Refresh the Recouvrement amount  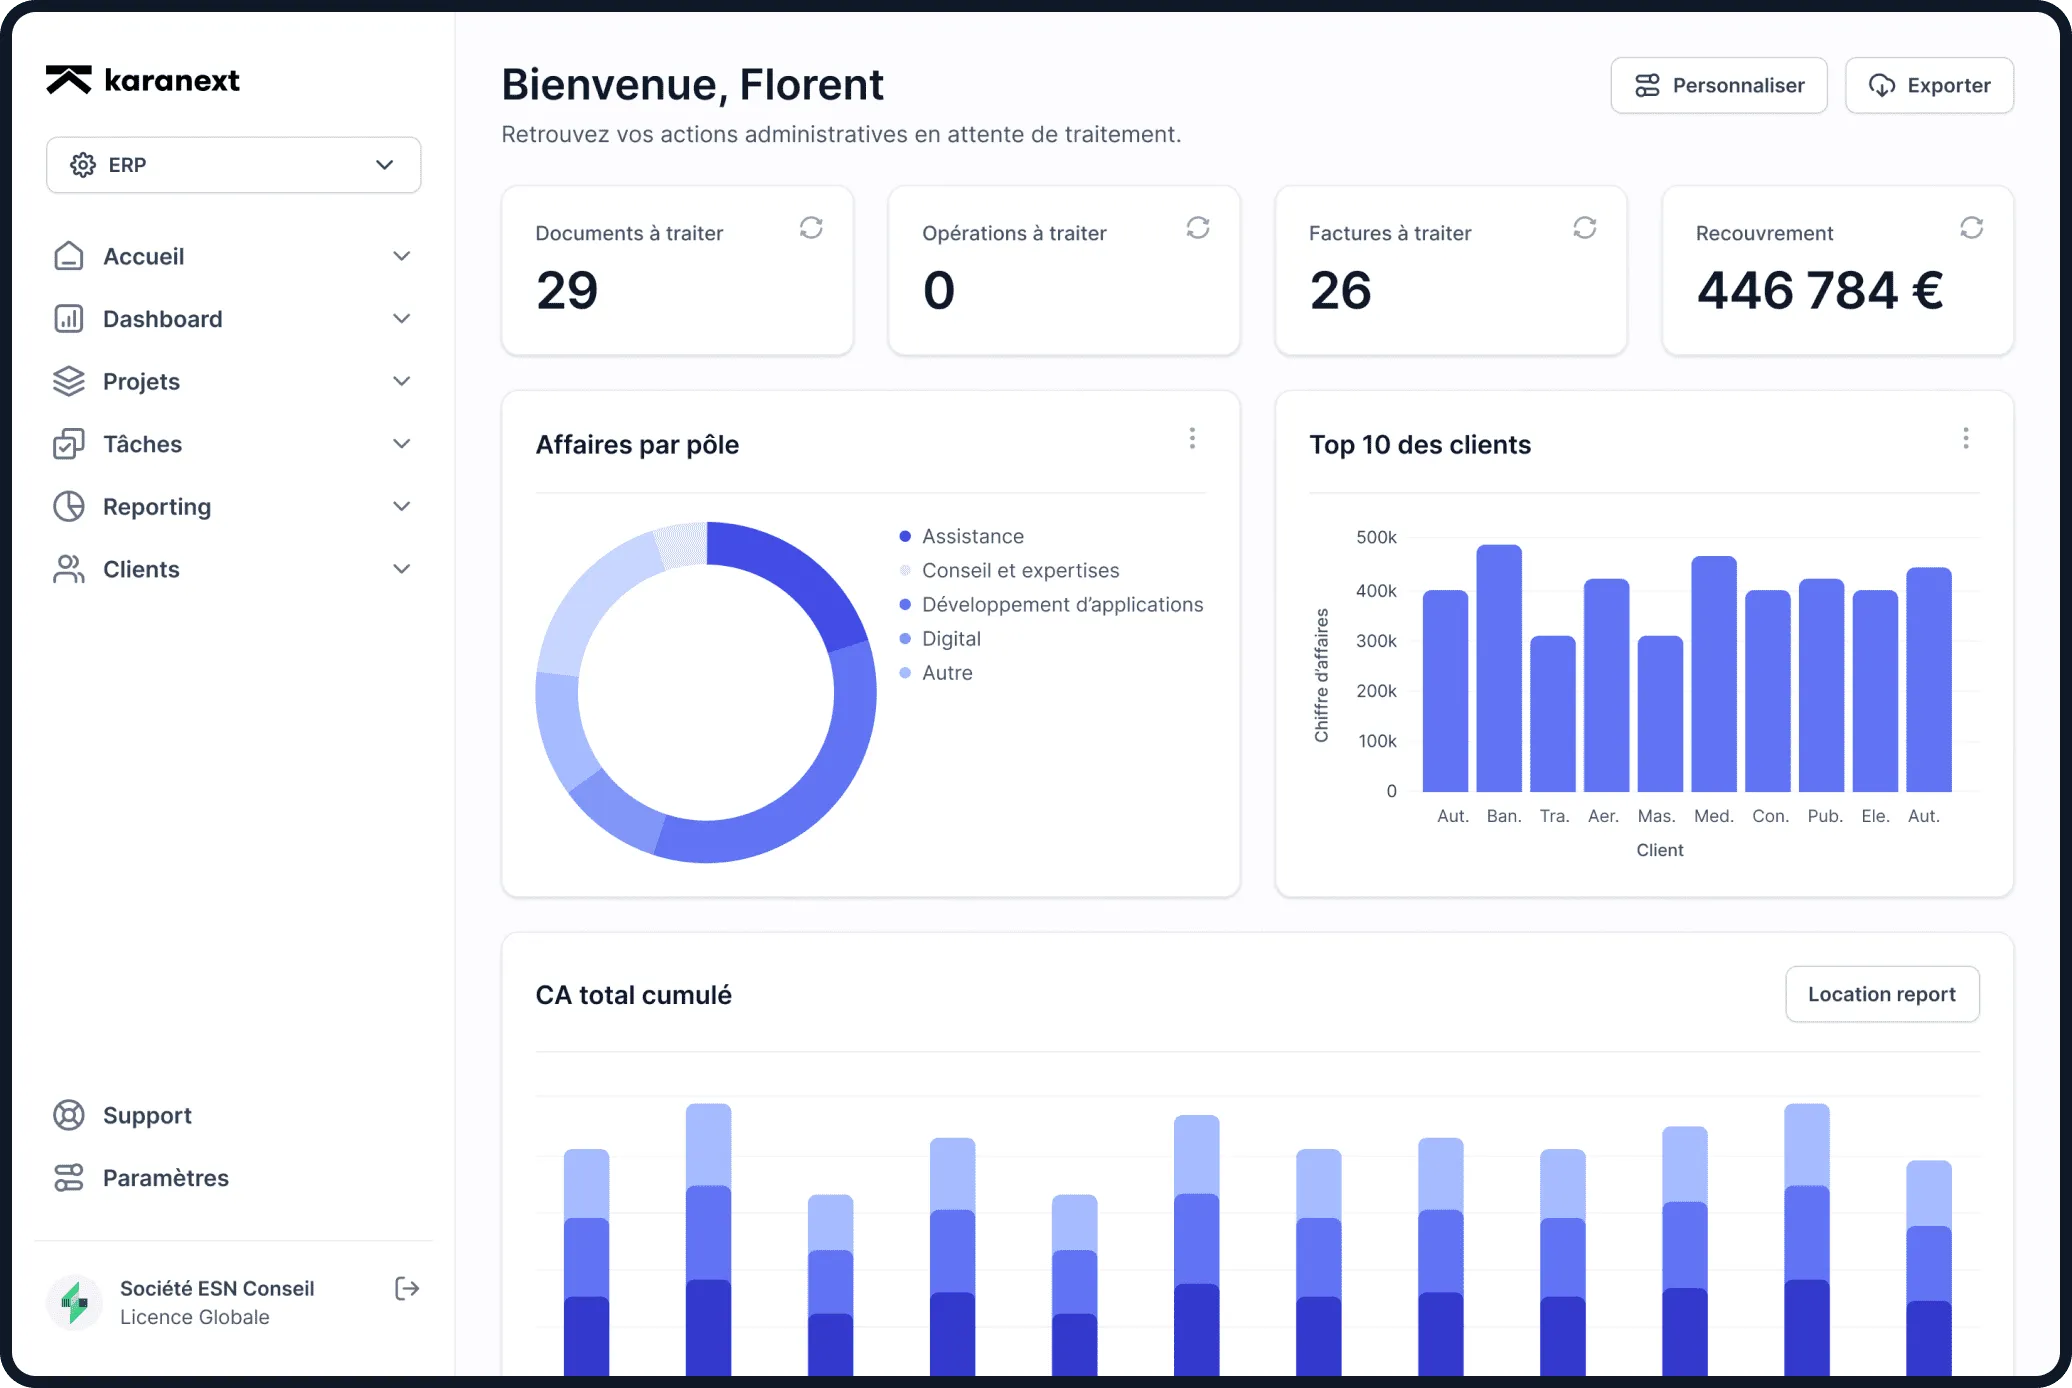(1971, 228)
